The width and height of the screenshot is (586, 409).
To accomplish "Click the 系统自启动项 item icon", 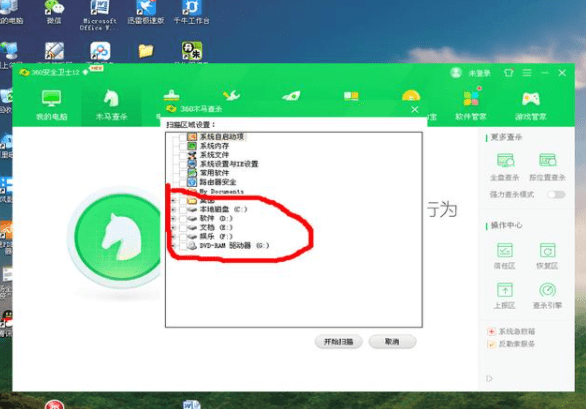I will 192,137.
